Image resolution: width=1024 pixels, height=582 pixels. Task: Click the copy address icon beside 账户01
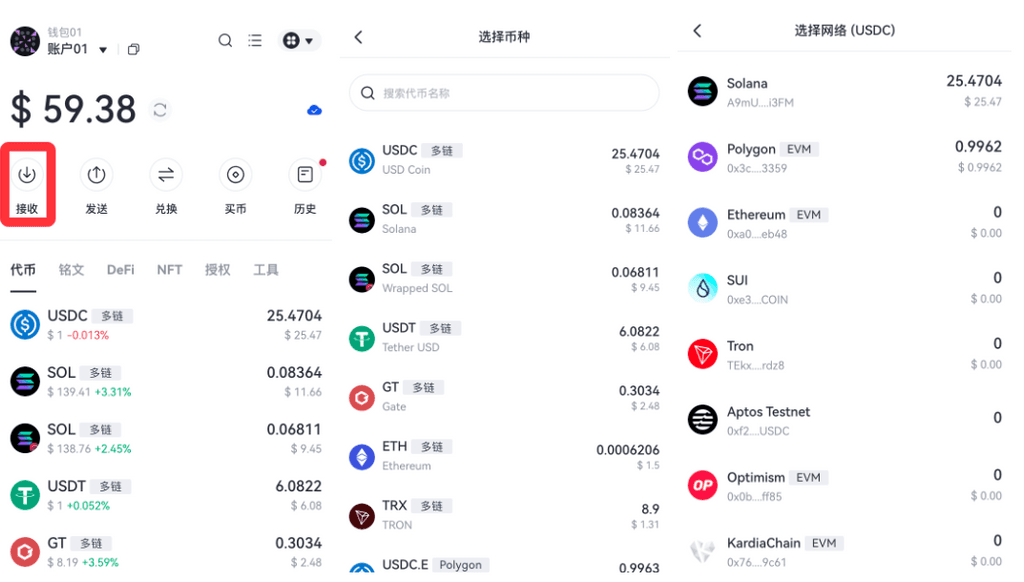(133, 50)
